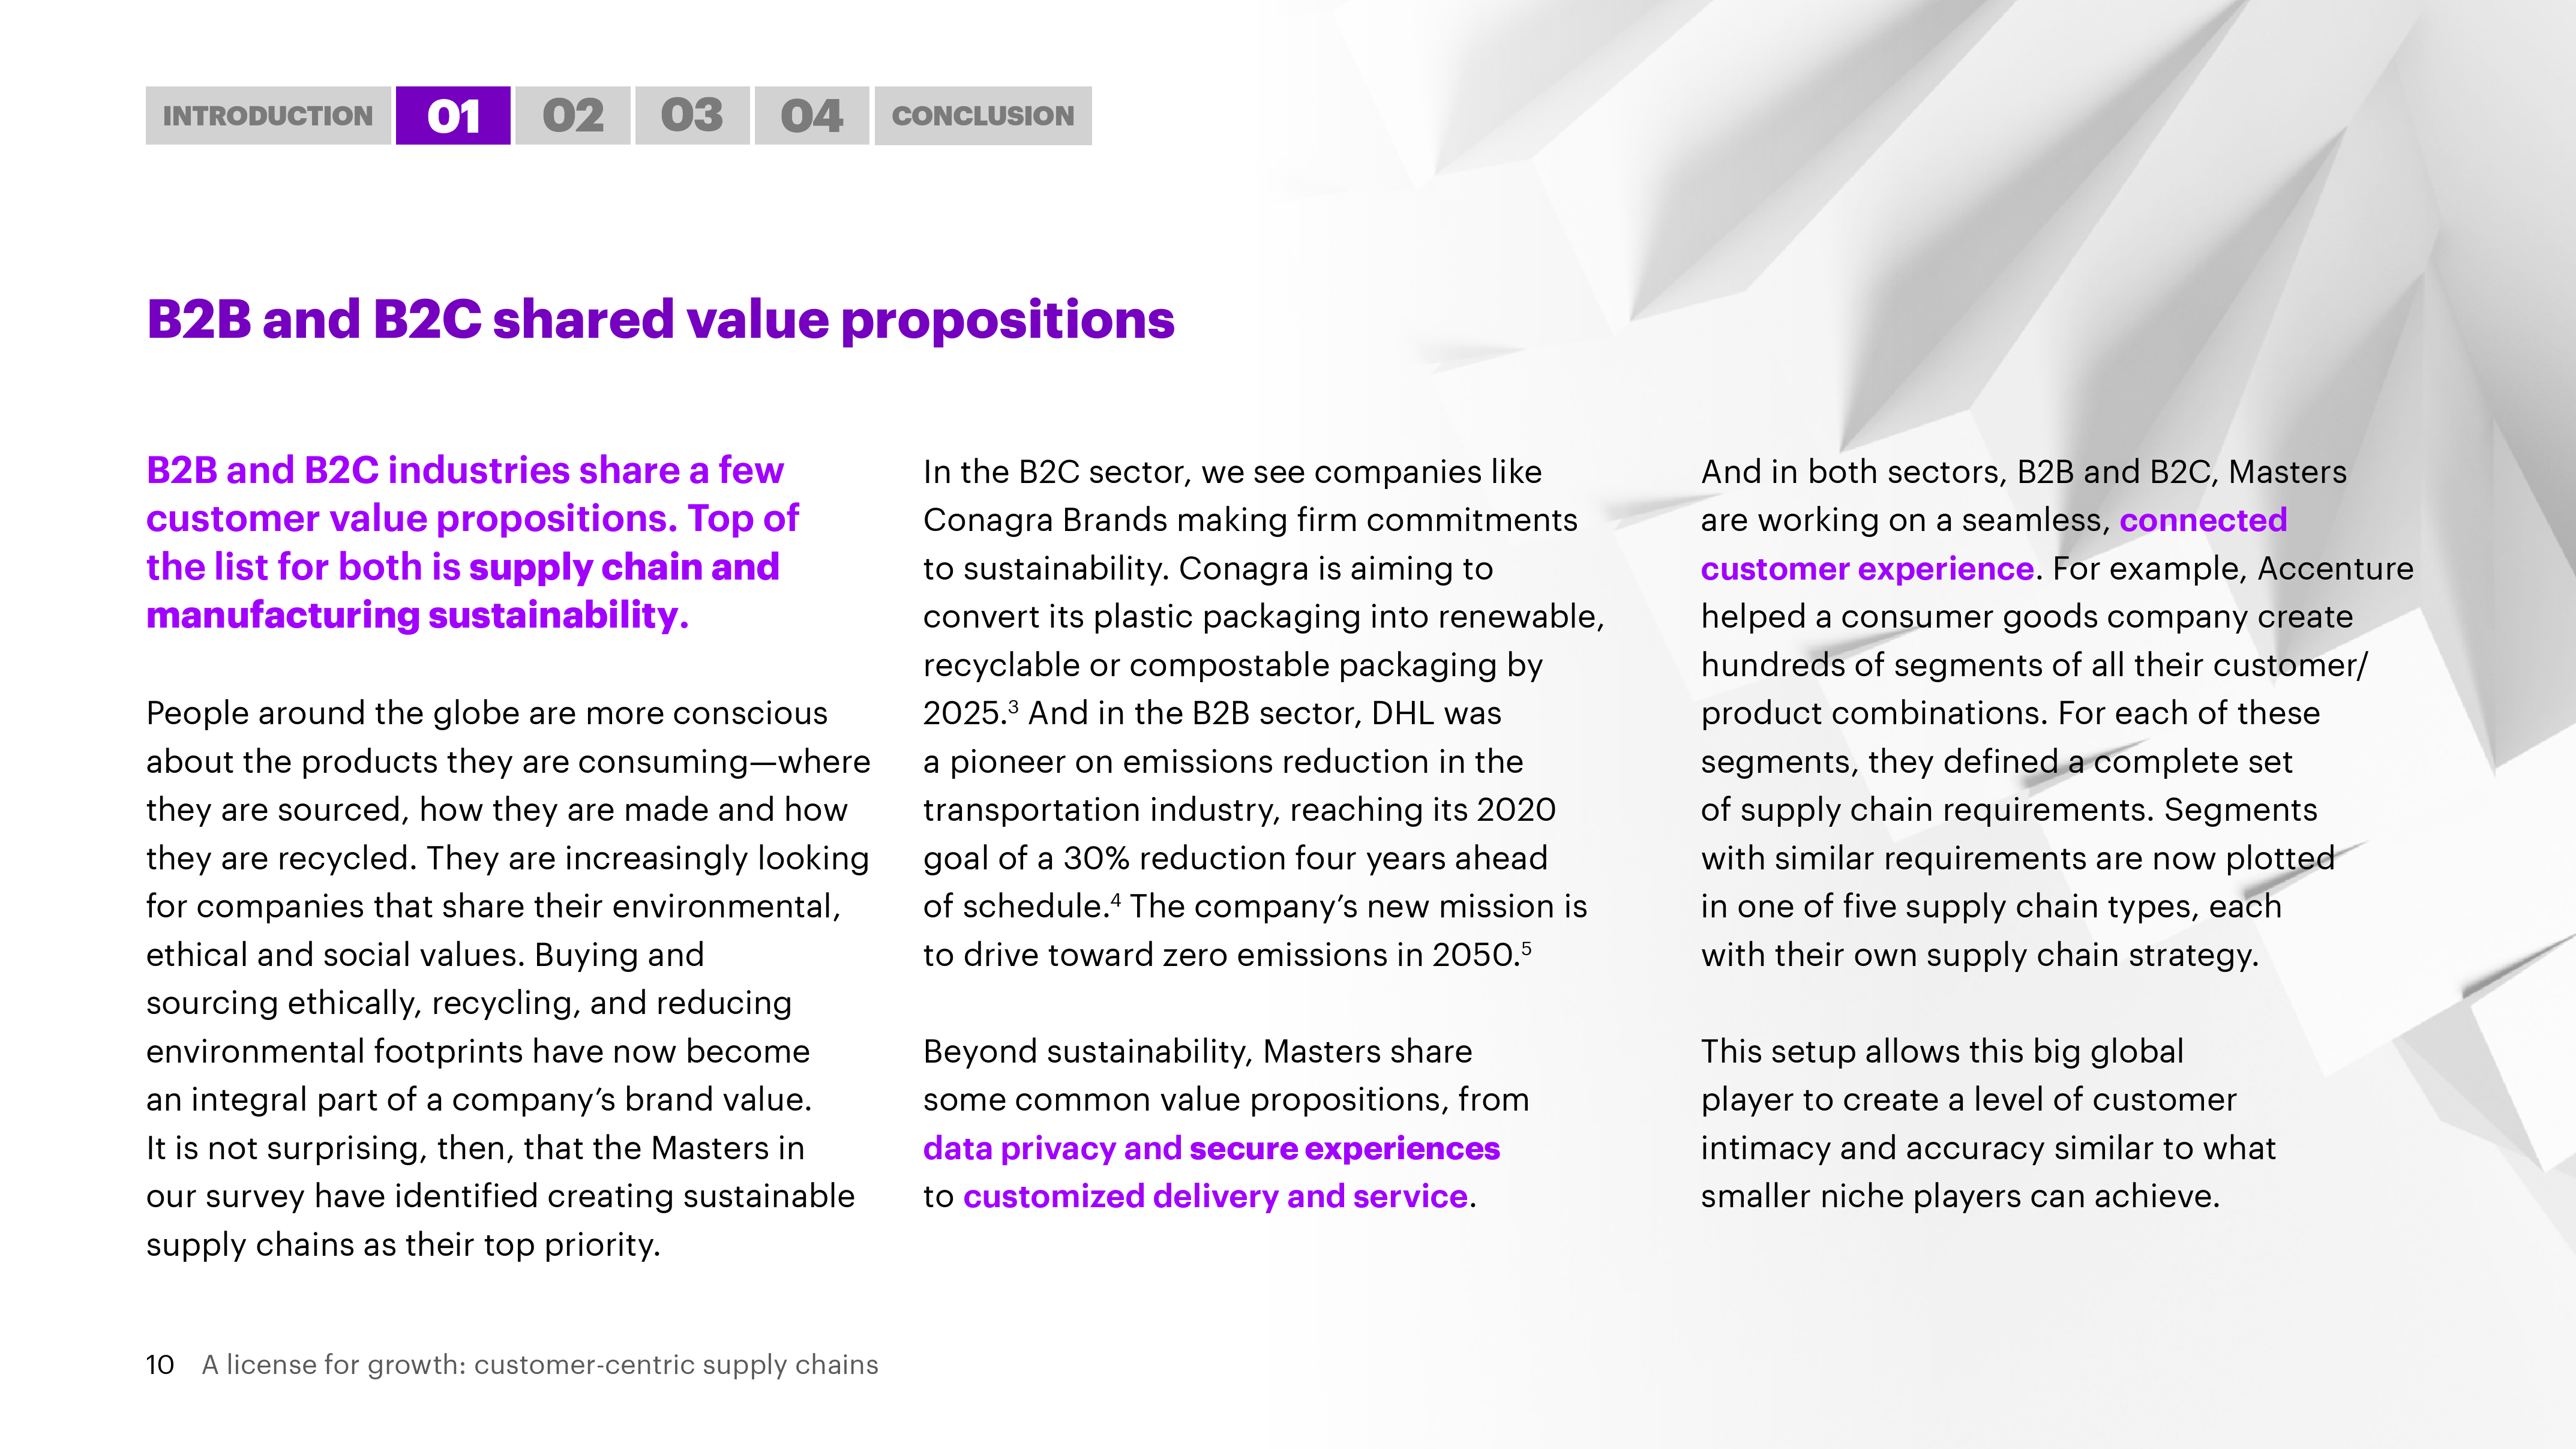Open footnote 4 after 'of schedule.'
The width and height of the screenshot is (2576, 1449).
pyautogui.click(x=1116, y=898)
